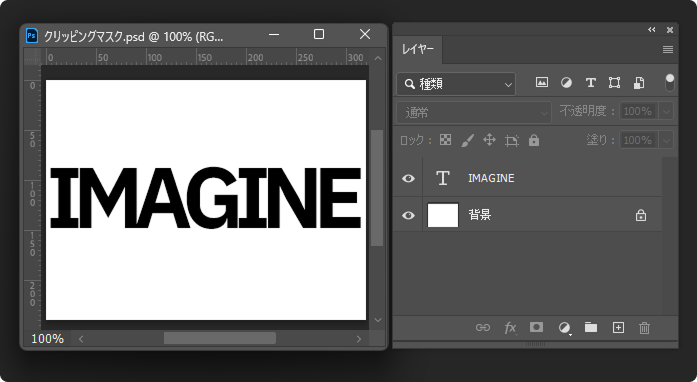
Task: Click the ruler origin corner box
Action: (32, 57)
